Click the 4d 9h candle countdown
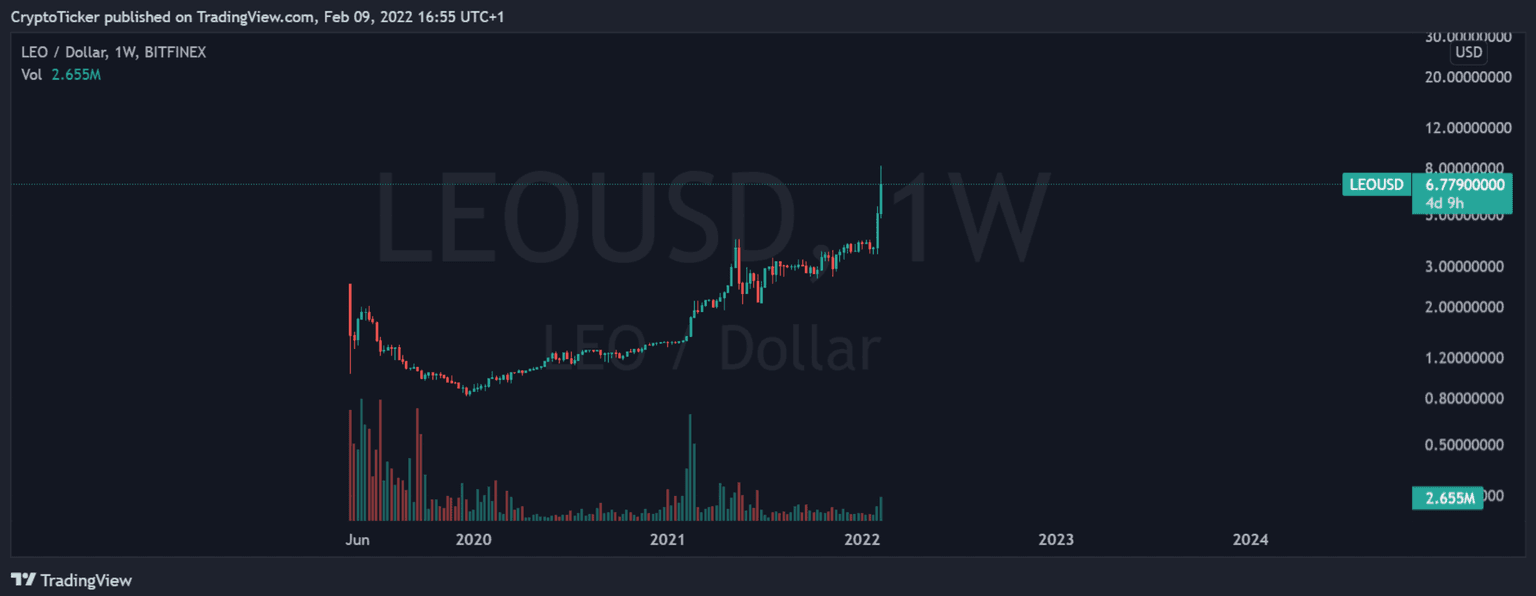Image resolution: width=1536 pixels, height=596 pixels. click(1445, 203)
